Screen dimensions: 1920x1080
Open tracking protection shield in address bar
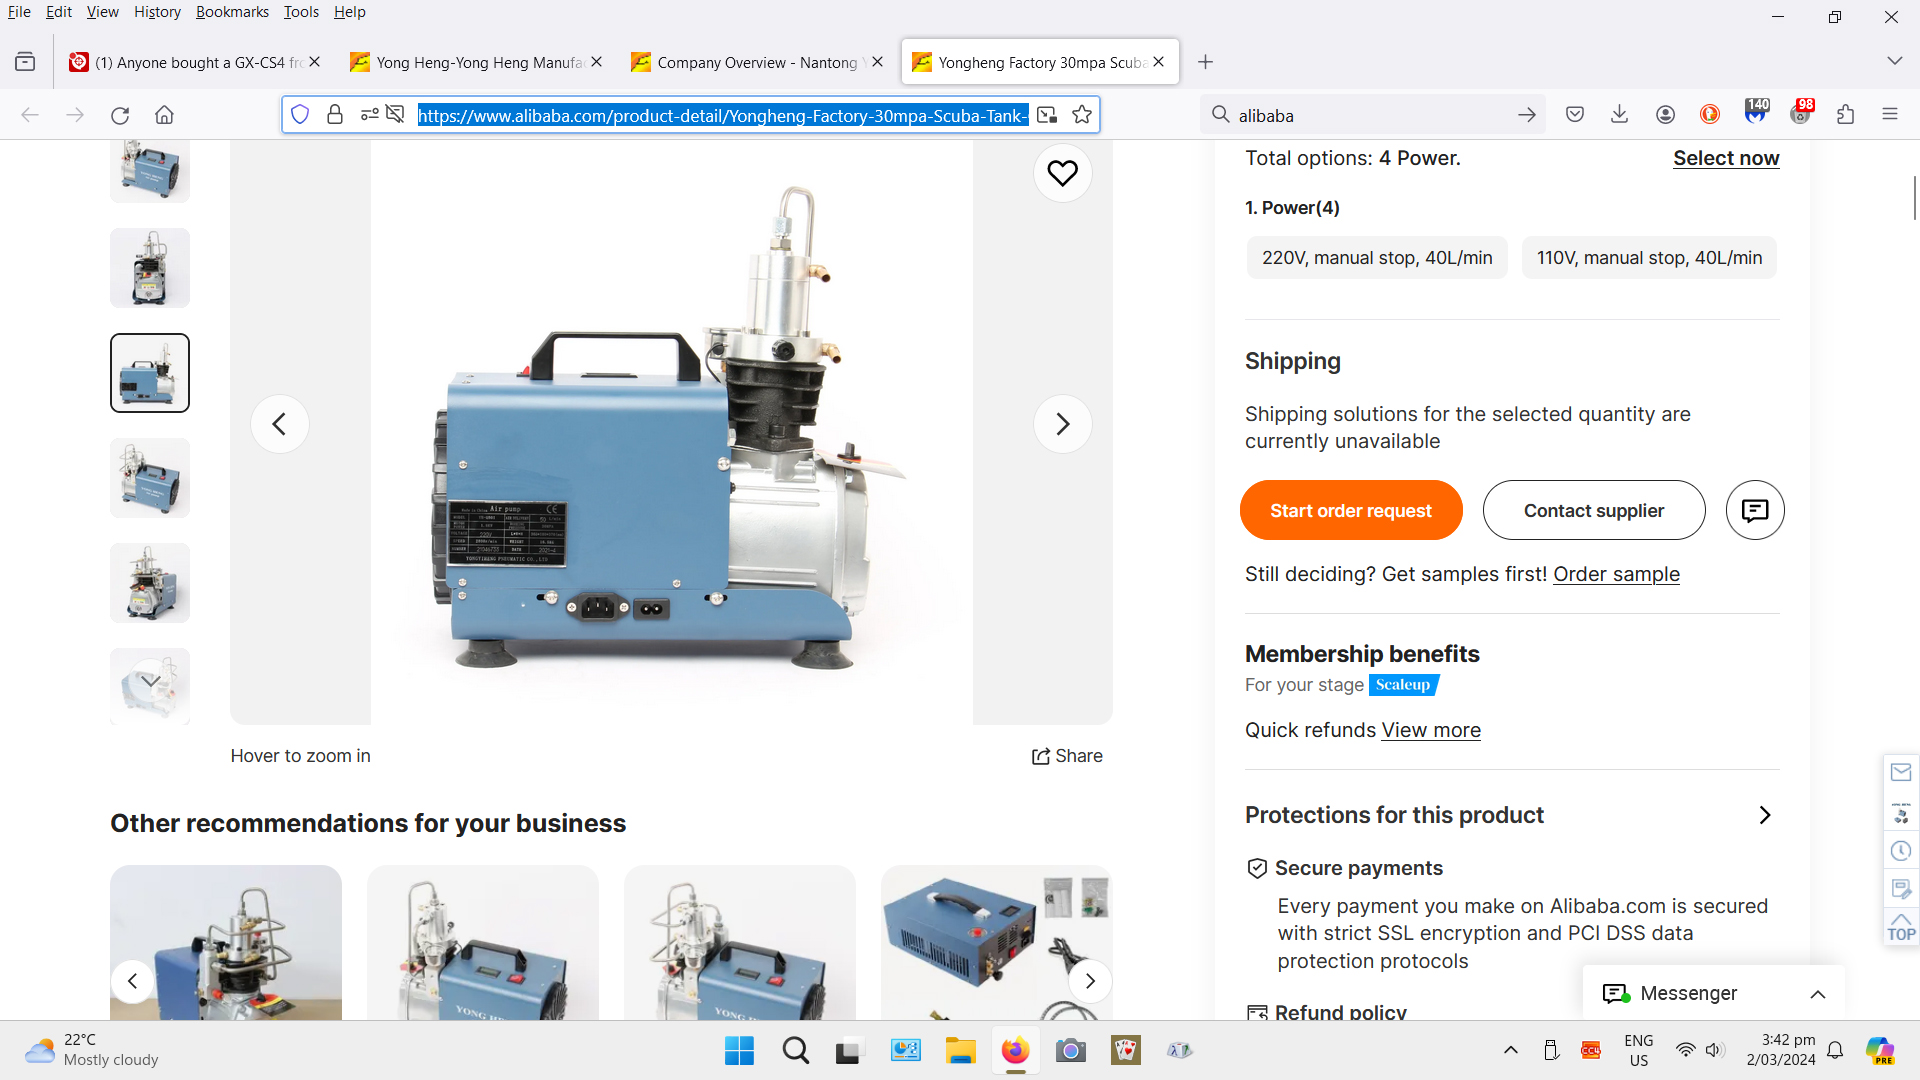(300, 115)
